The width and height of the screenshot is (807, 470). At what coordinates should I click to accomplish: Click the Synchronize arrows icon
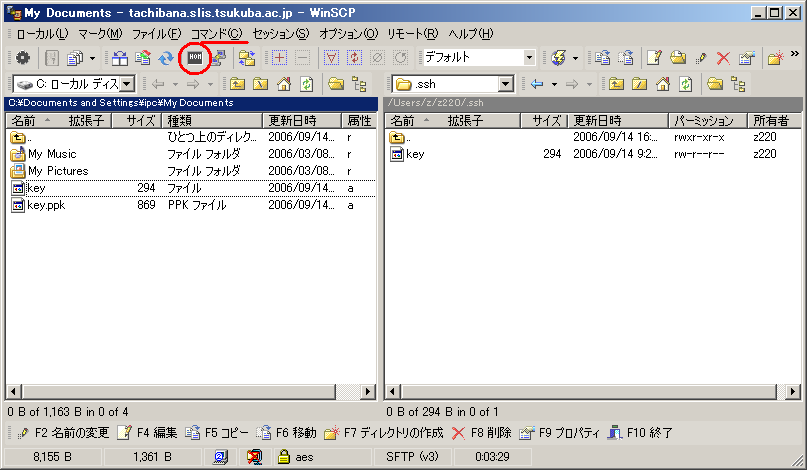click(166, 58)
